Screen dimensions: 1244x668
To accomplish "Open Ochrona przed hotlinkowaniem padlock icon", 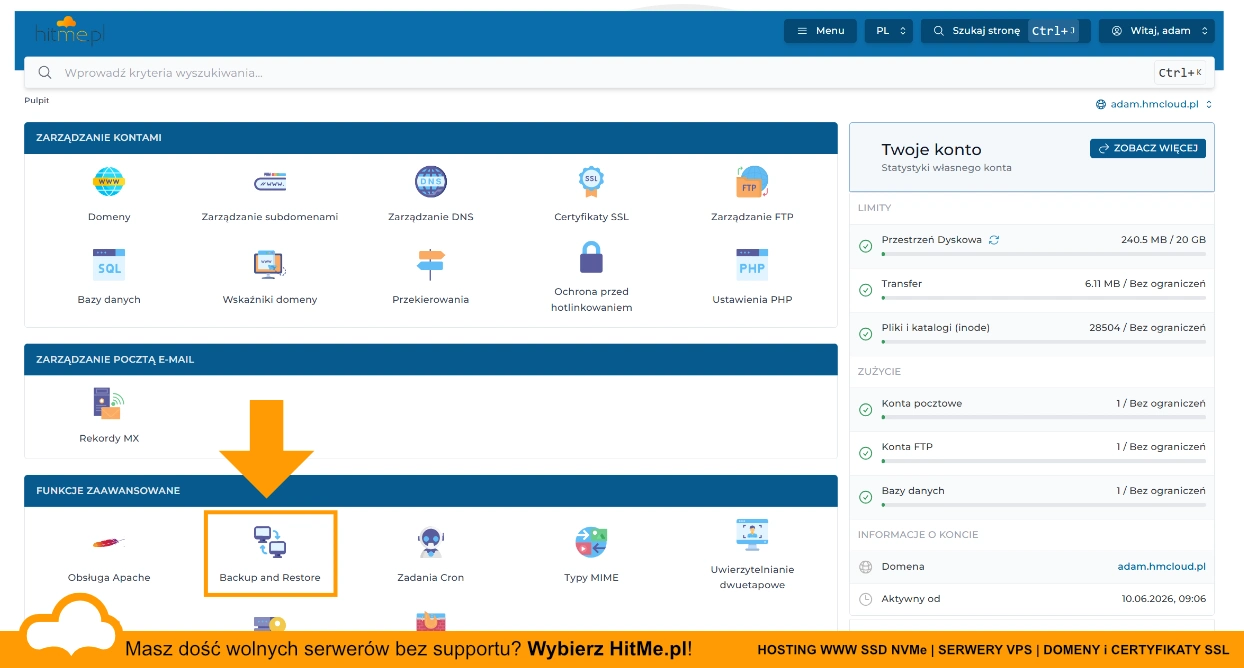I will click(x=592, y=258).
